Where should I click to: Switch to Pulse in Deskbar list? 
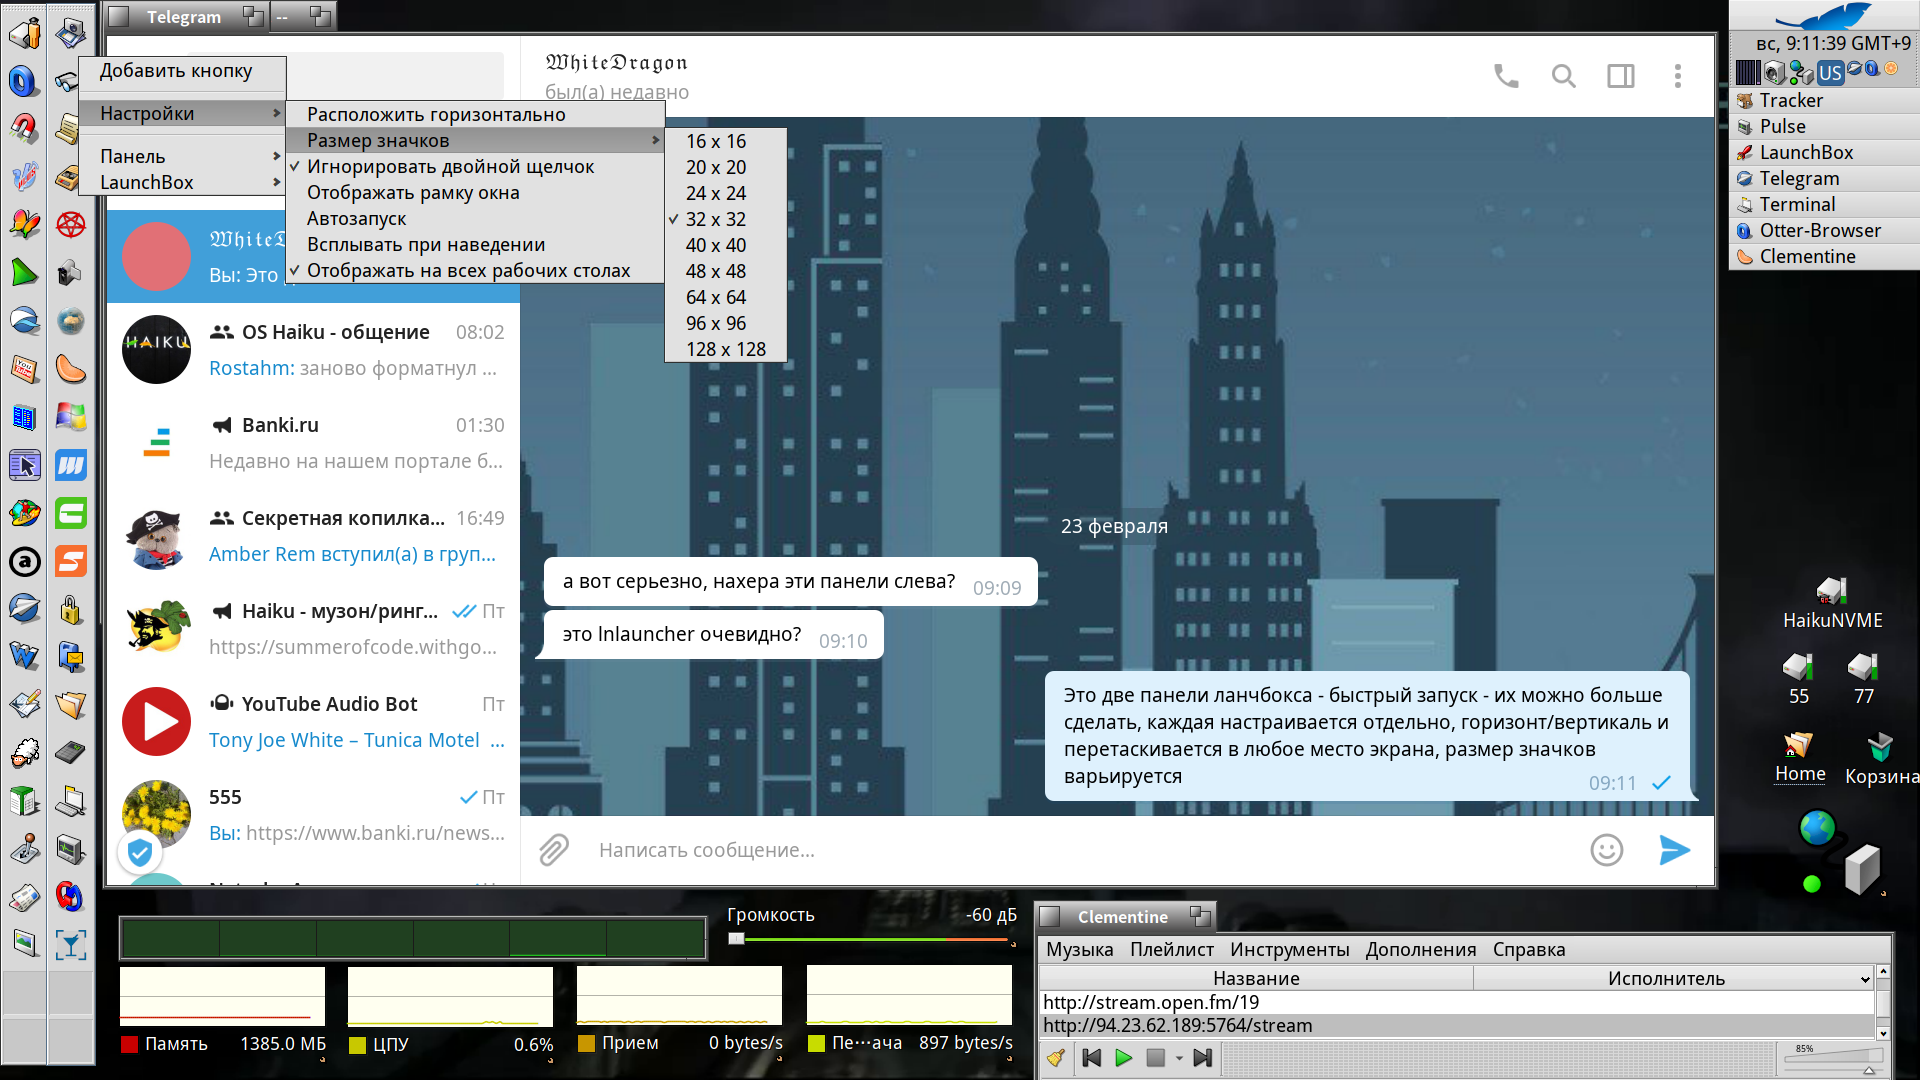pos(1824,127)
